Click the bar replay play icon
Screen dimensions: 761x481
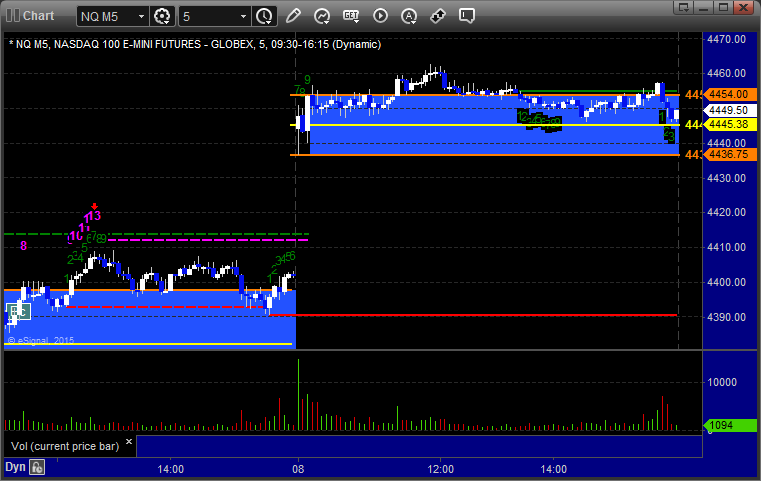tap(380, 16)
